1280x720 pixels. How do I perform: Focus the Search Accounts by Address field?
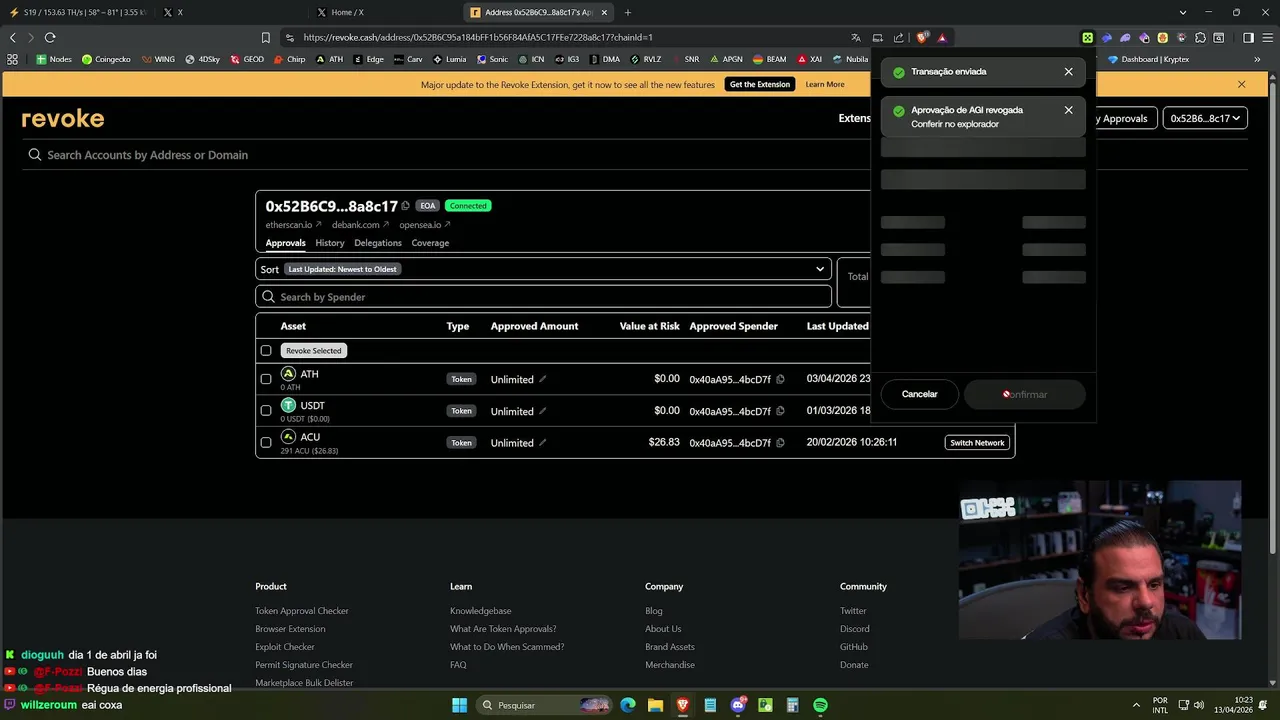click(445, 155)
